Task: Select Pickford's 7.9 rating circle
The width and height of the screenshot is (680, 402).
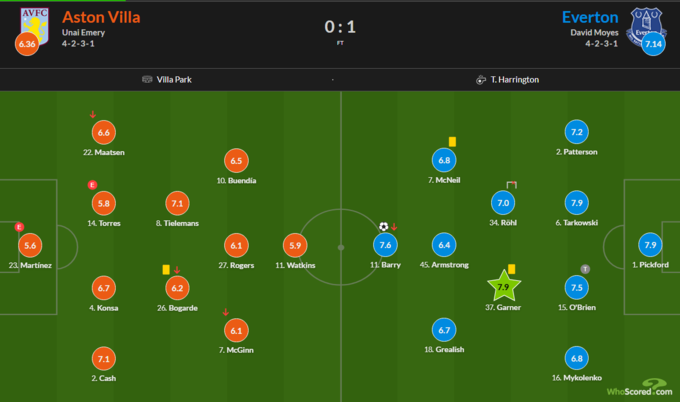Action: [648, 245]
